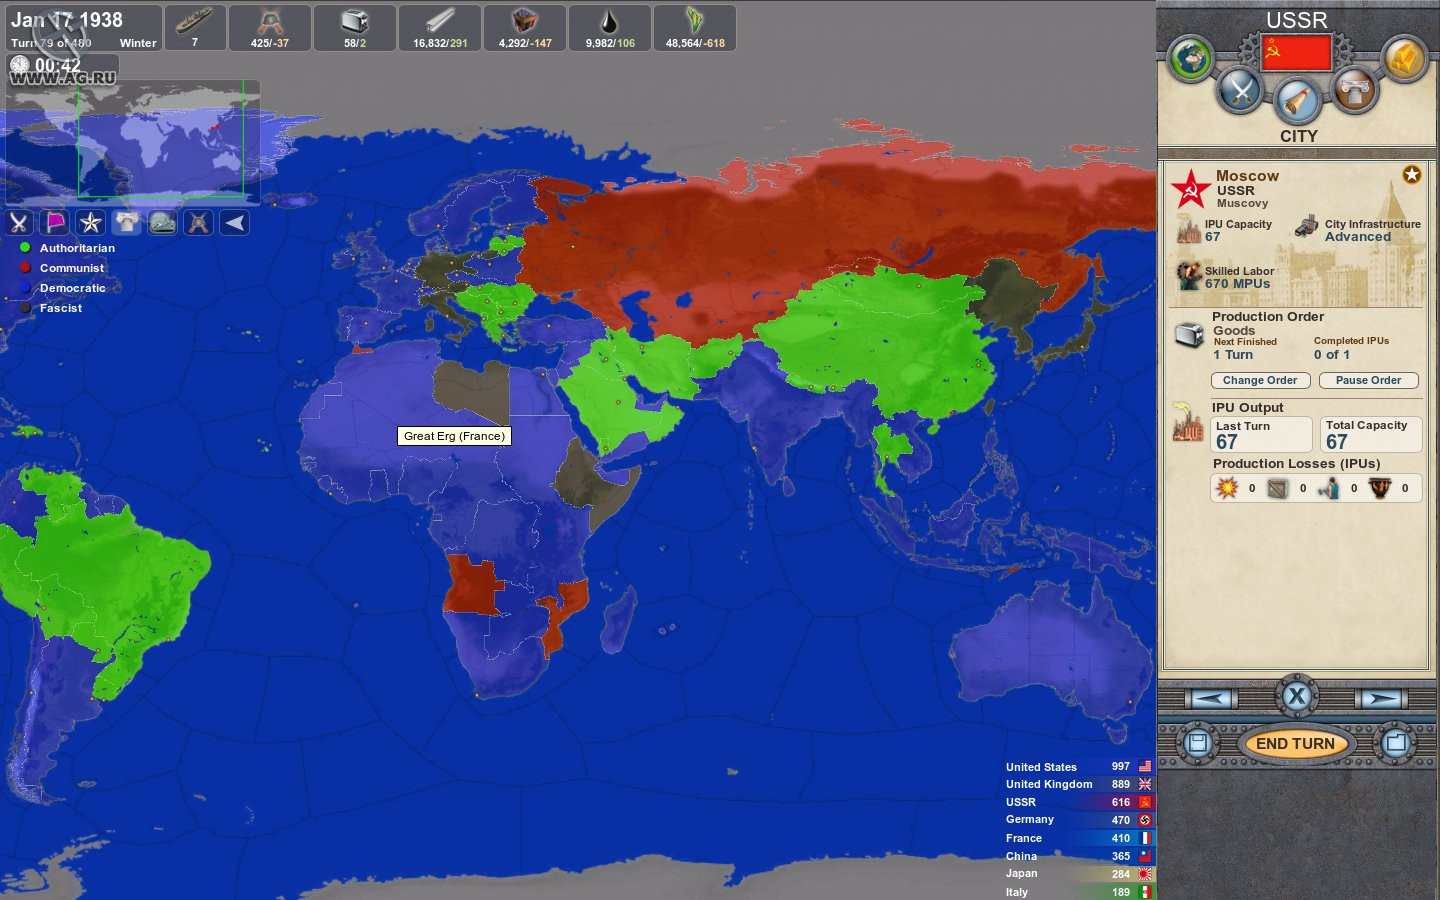Open the scroll panel icon under the flag

click(1297, 101)
